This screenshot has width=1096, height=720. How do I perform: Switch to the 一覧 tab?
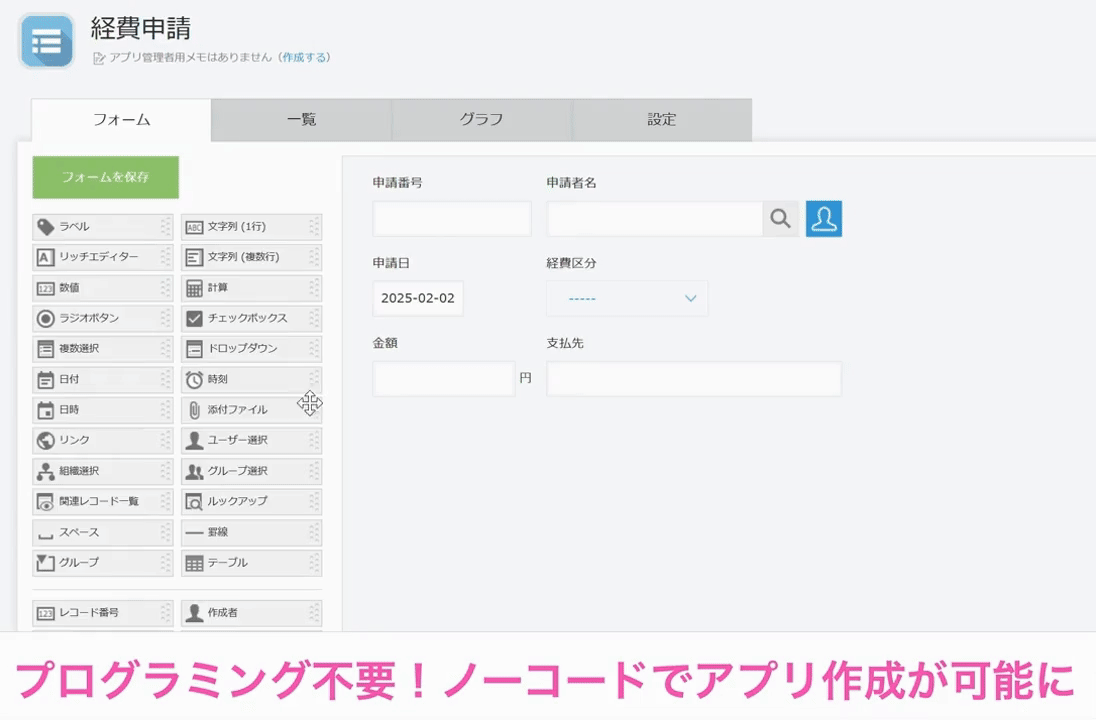point(301,120)
